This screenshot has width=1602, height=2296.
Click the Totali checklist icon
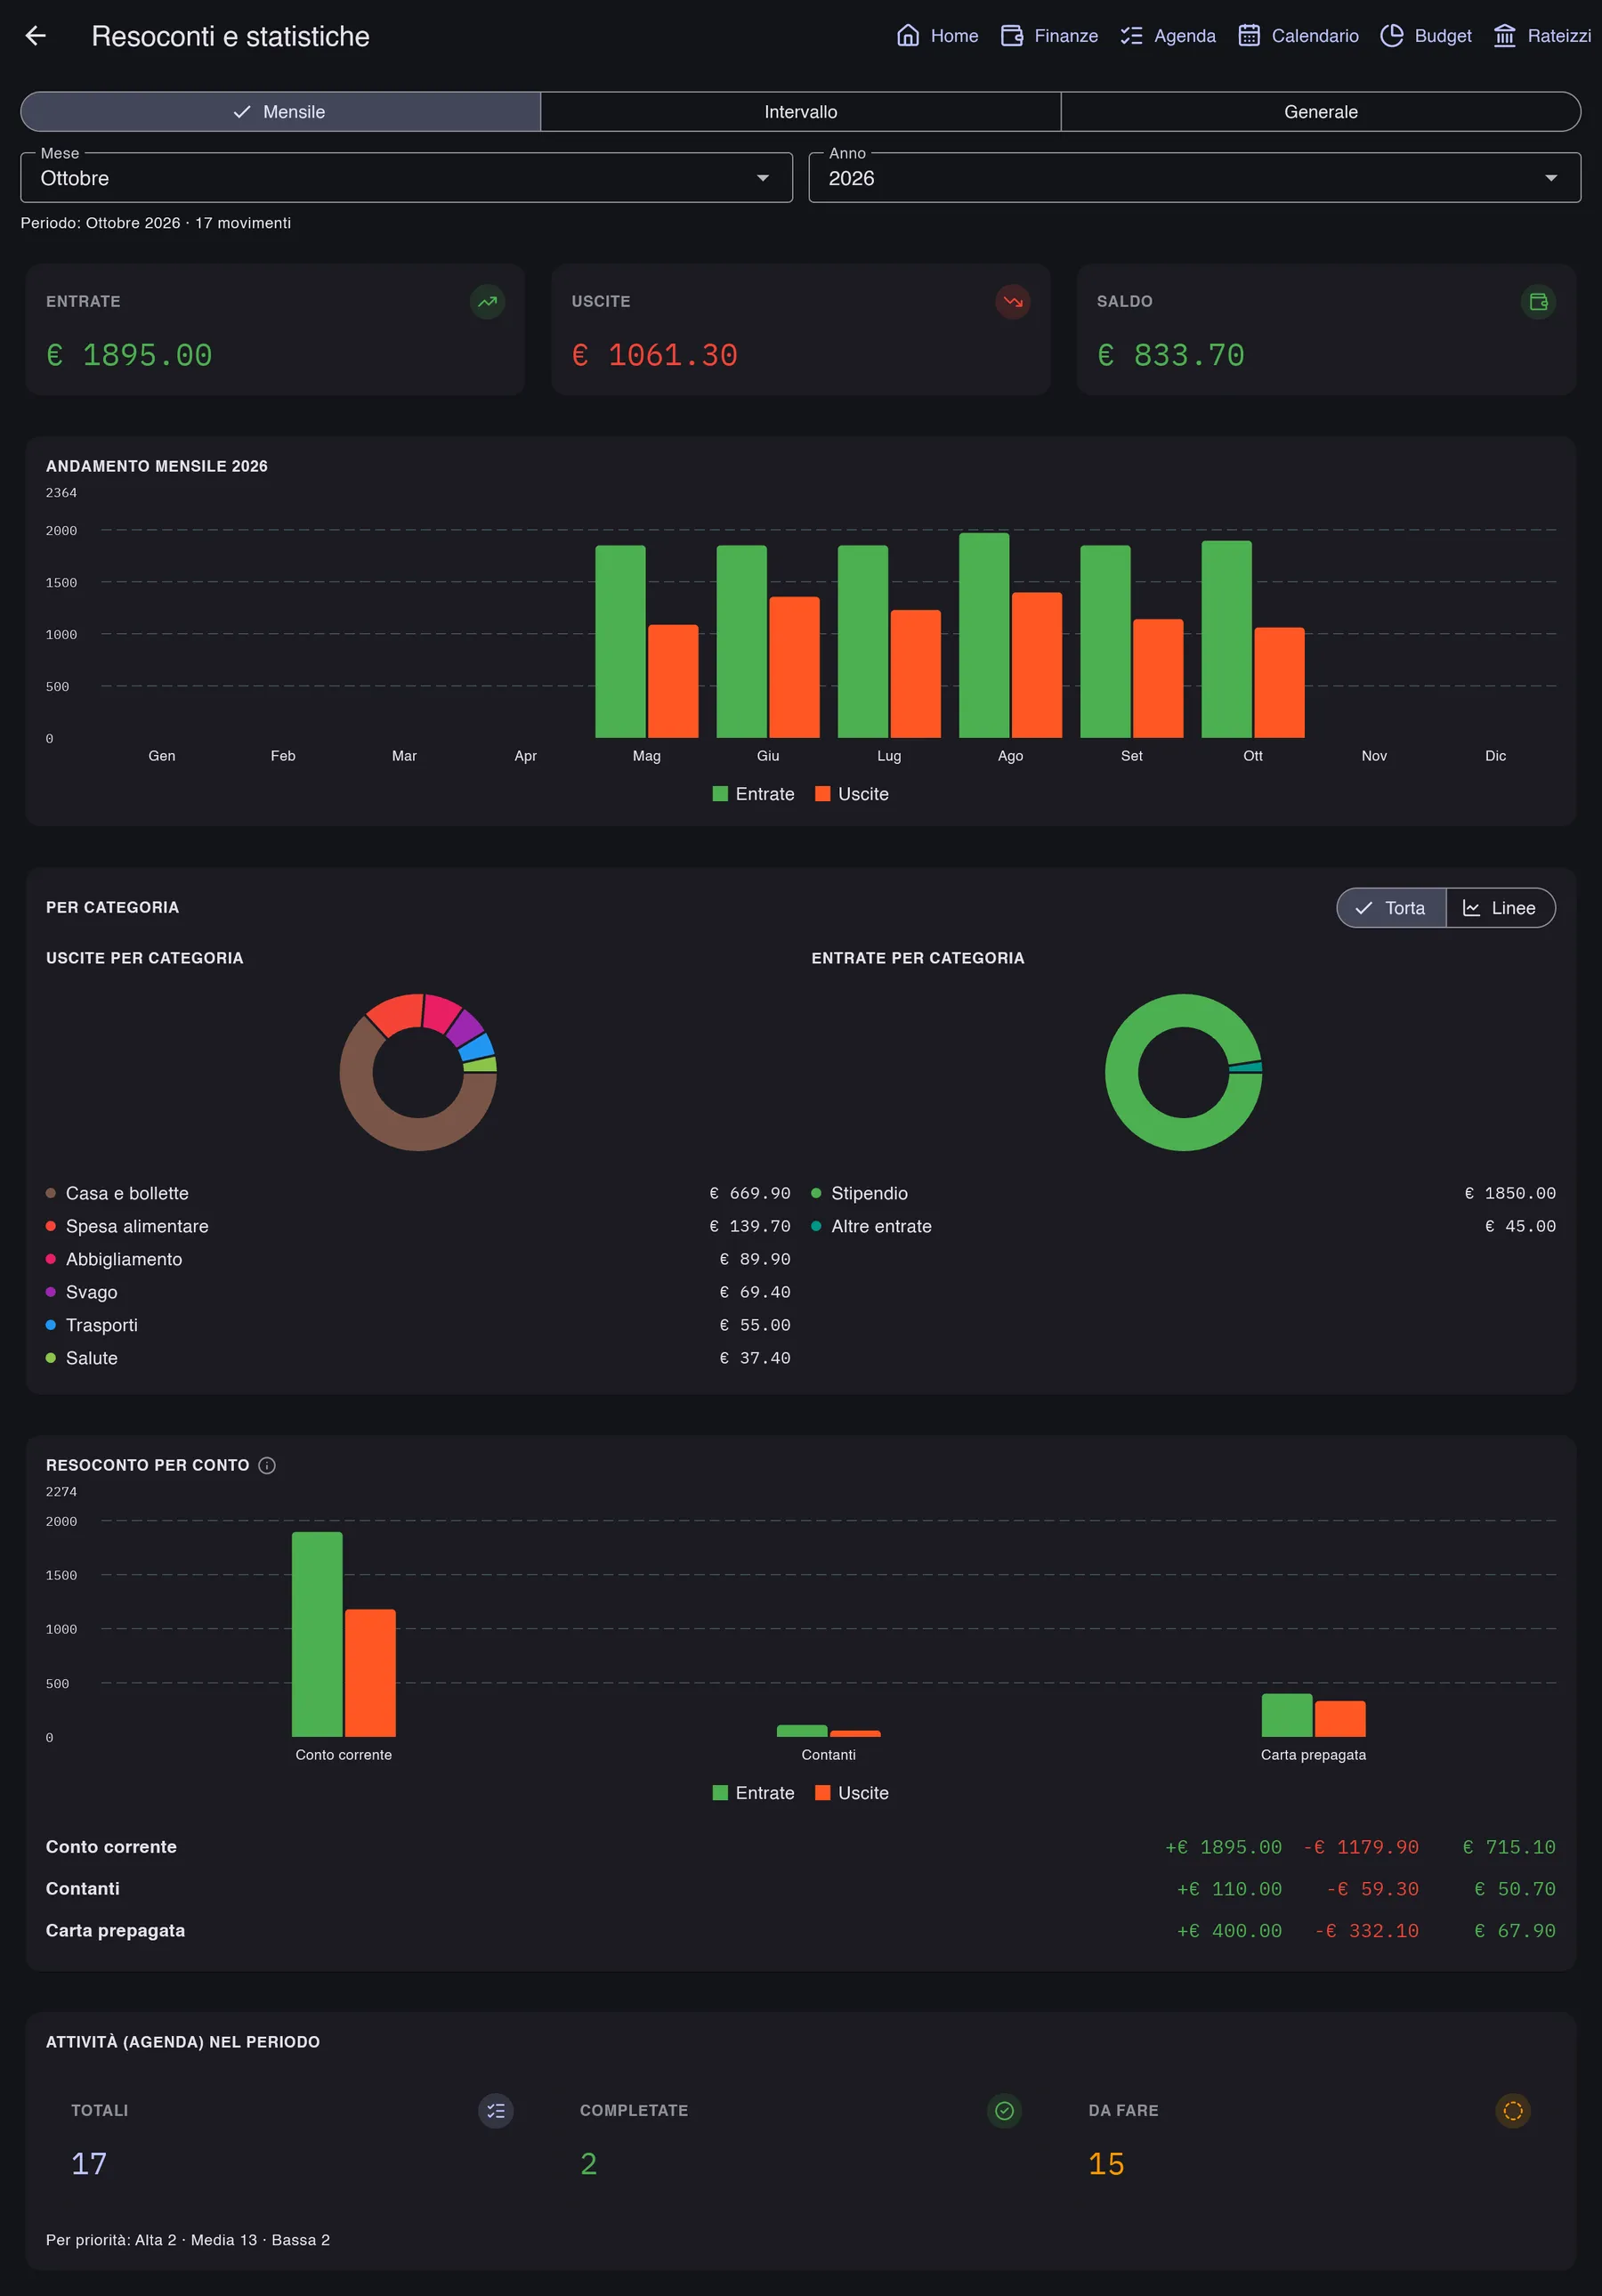click(x=496, y=2110)
